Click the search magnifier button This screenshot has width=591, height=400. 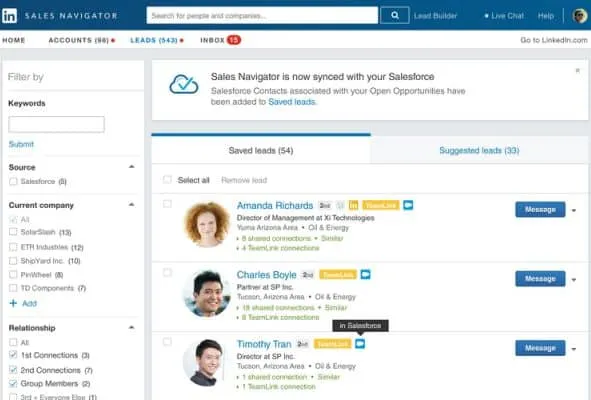[395, 15]
